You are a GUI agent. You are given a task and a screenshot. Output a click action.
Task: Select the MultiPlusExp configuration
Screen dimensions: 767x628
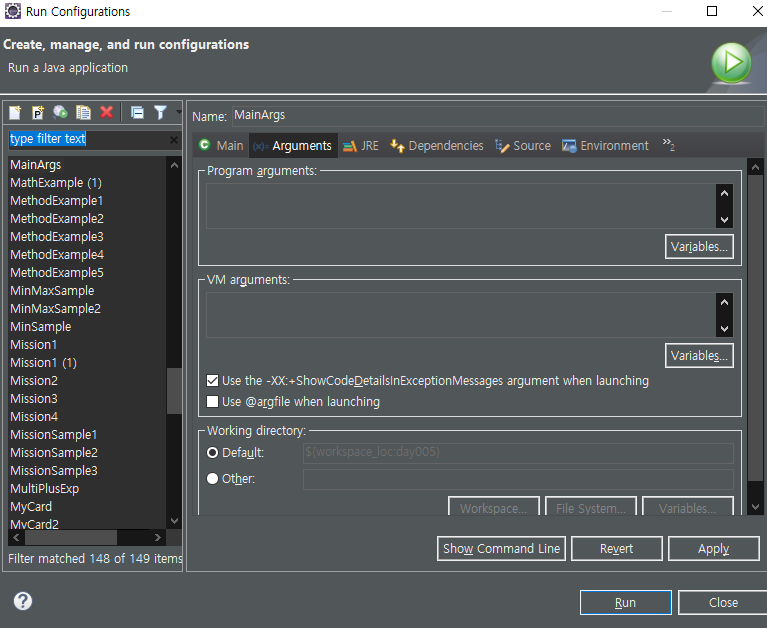[45, 489]
